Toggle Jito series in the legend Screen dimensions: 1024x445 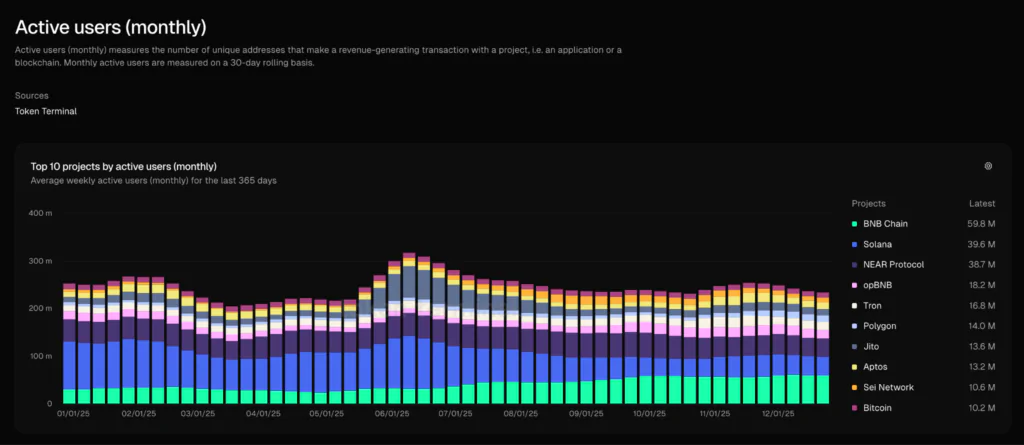(872, 347)
